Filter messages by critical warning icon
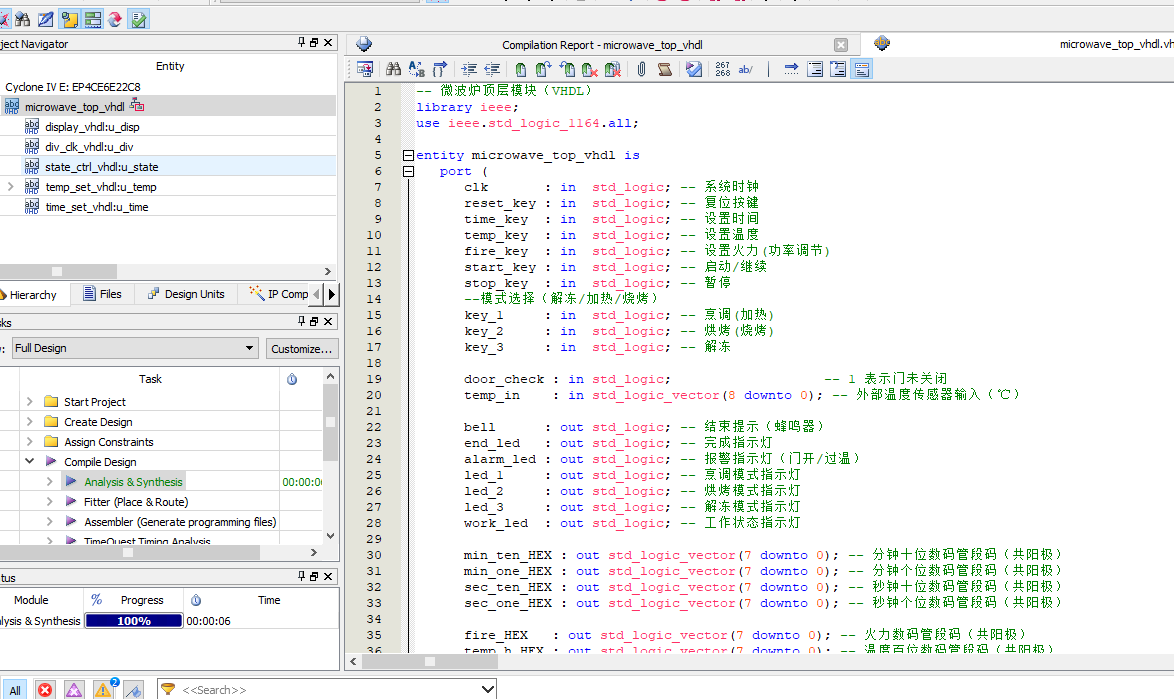1174x699 pixels. 74,690
